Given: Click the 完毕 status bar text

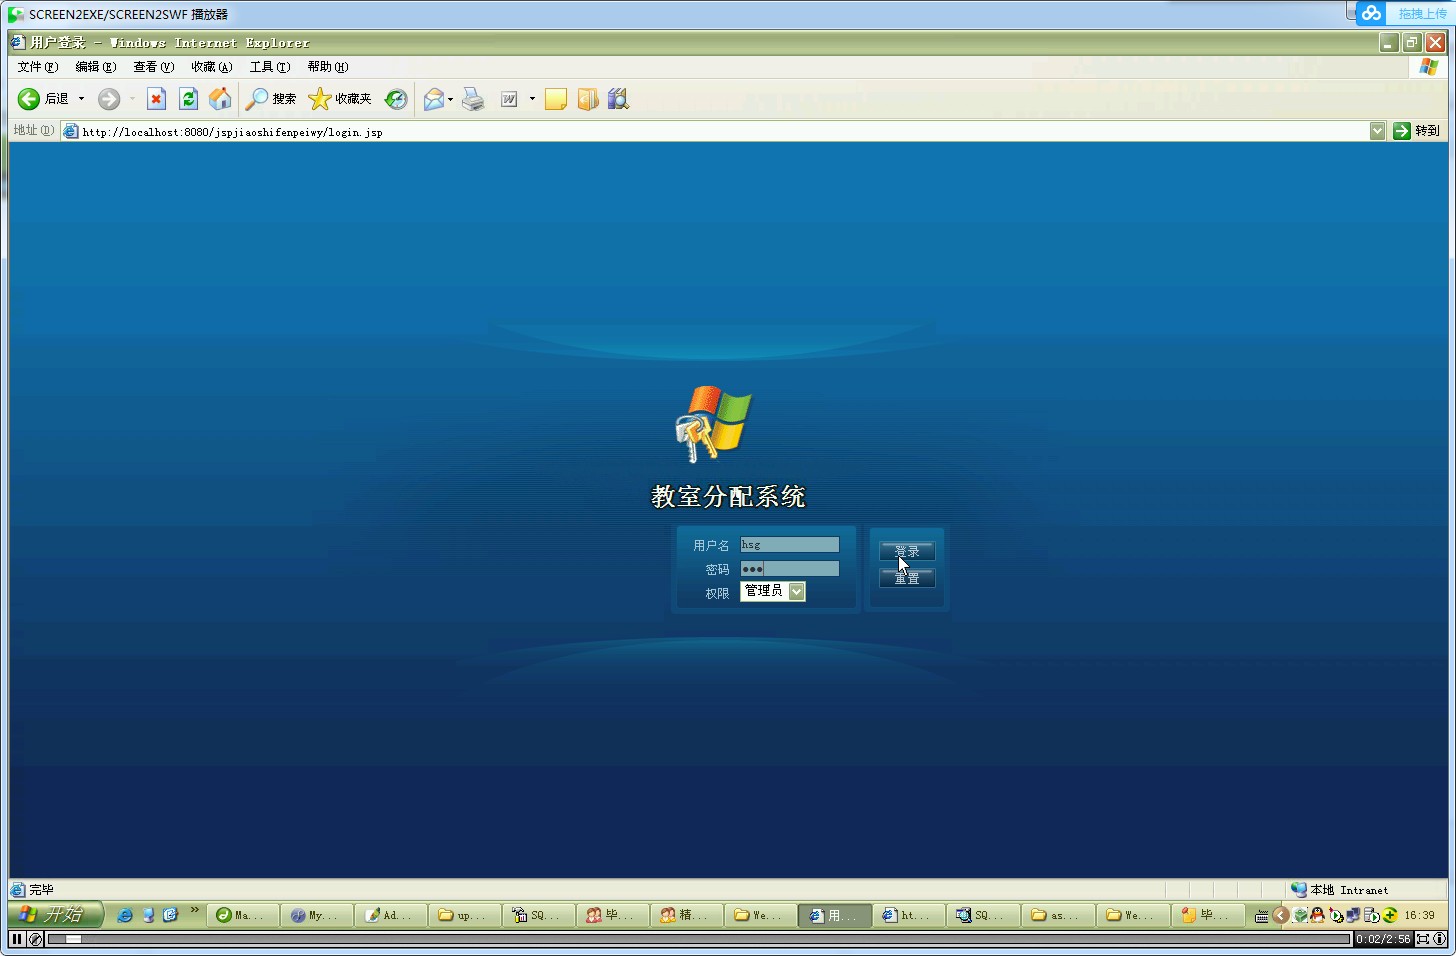Looking at the screenshot, I should [x=41, y=890].
